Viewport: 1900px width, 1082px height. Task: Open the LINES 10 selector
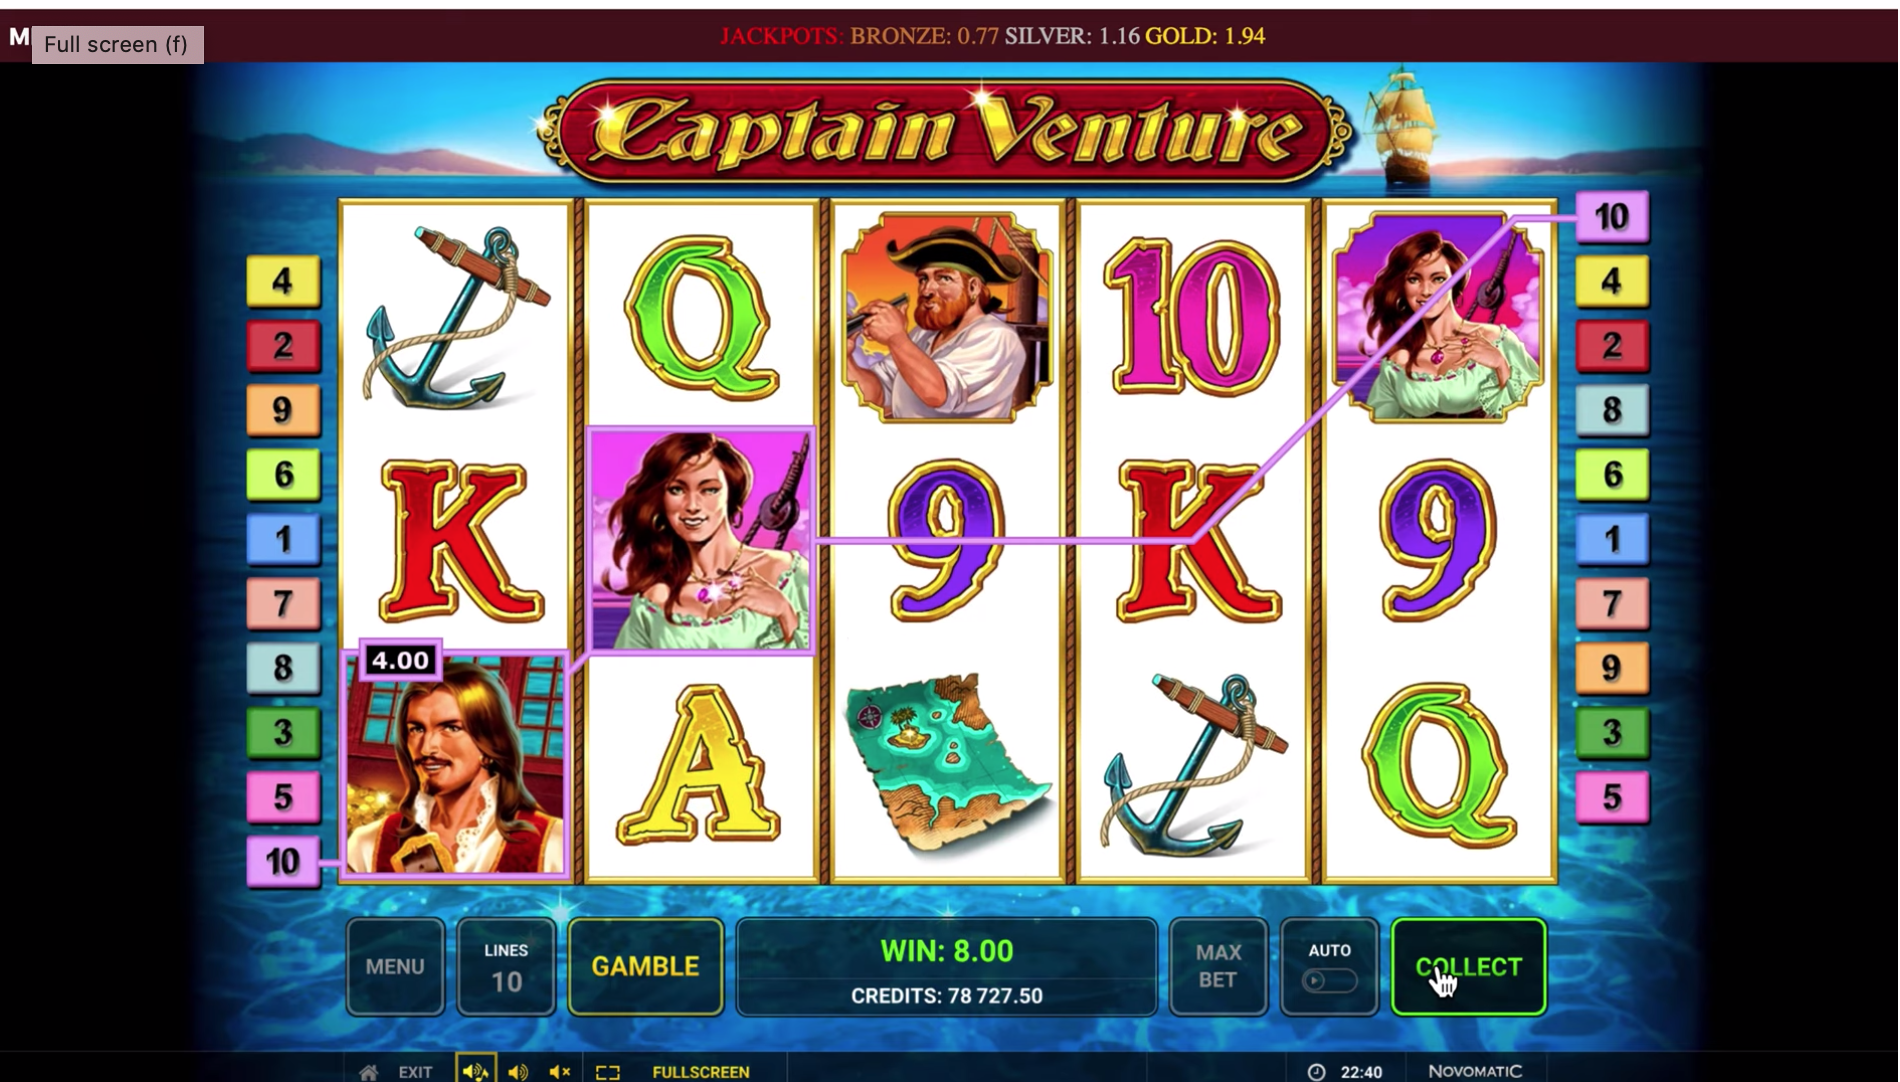tap(506, 967)
